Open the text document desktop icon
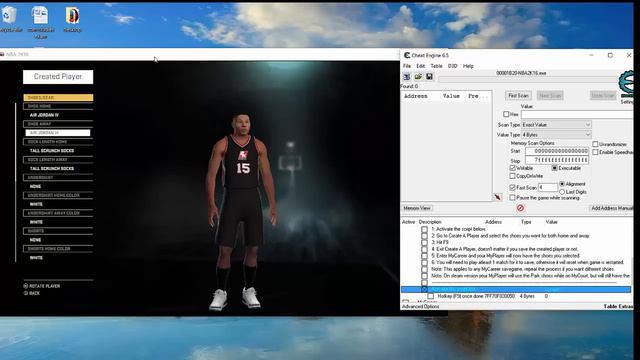 click(40, 16)
